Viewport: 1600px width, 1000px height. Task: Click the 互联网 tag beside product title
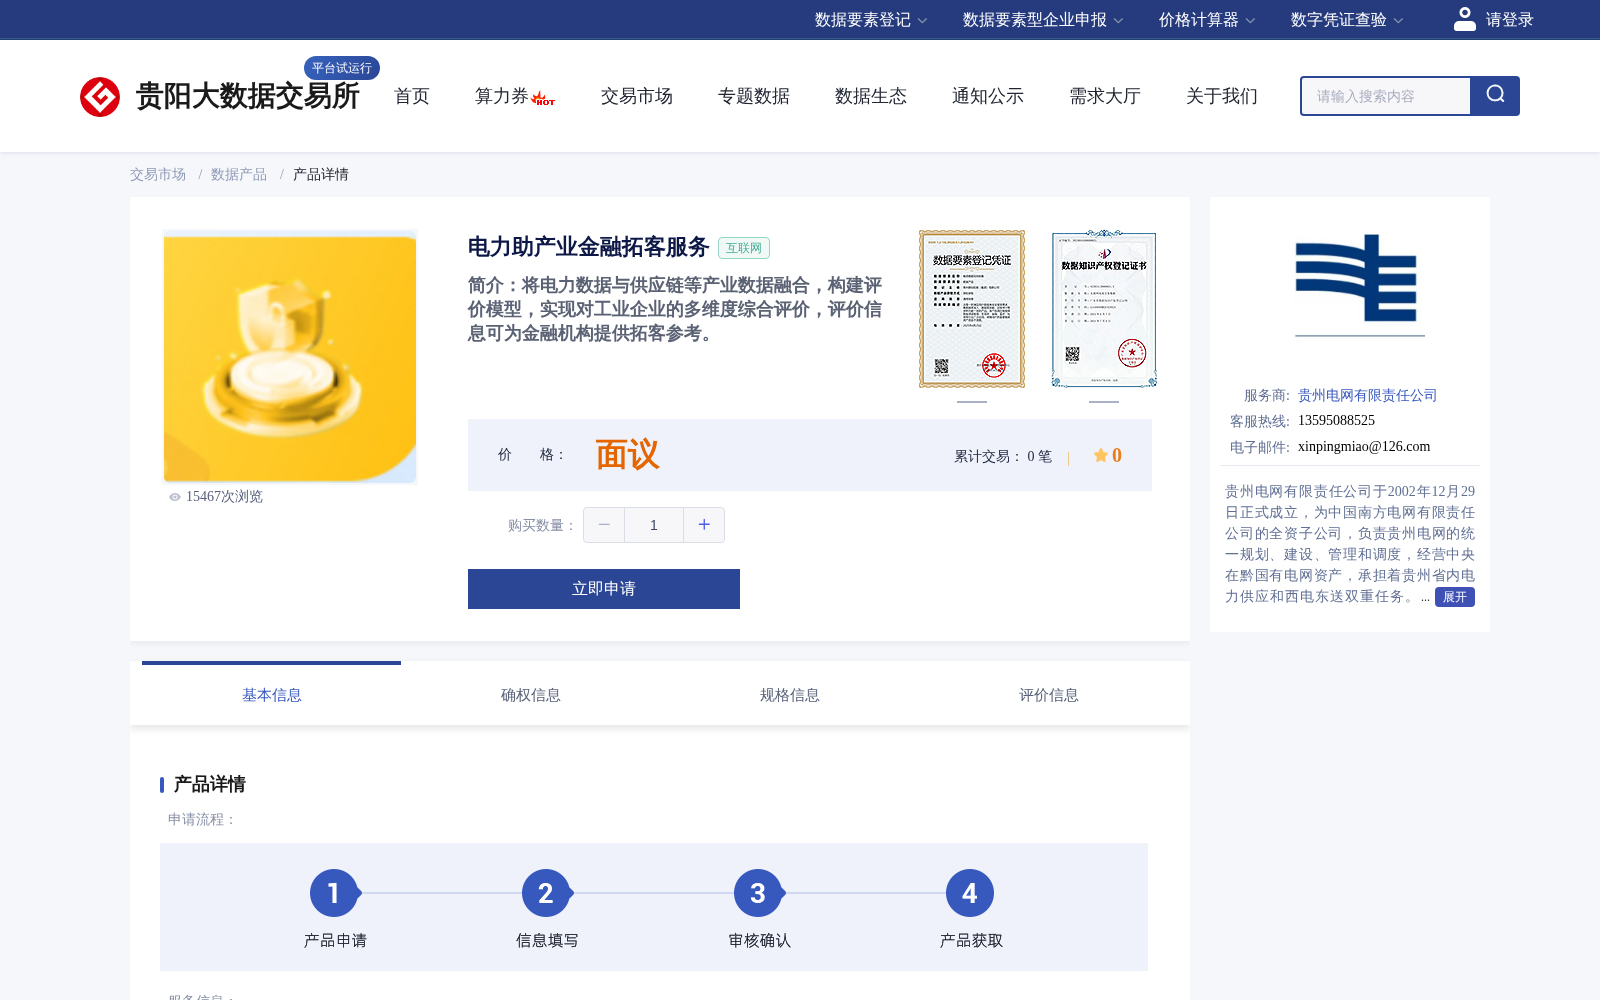pyautogui.click(x=744, y=248)
